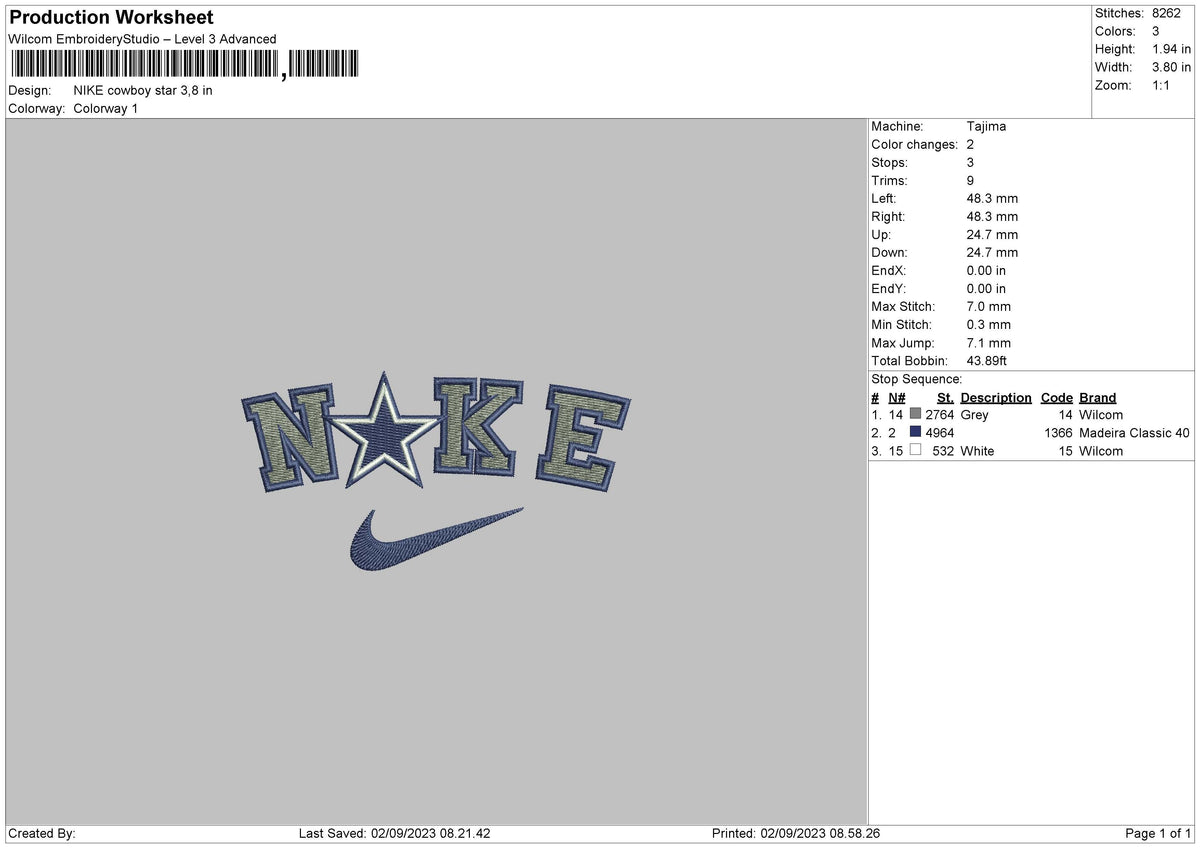Screen dimensions: 1200x848
Task: Click the Color changes value 2
Action: [x=971, y=145]
